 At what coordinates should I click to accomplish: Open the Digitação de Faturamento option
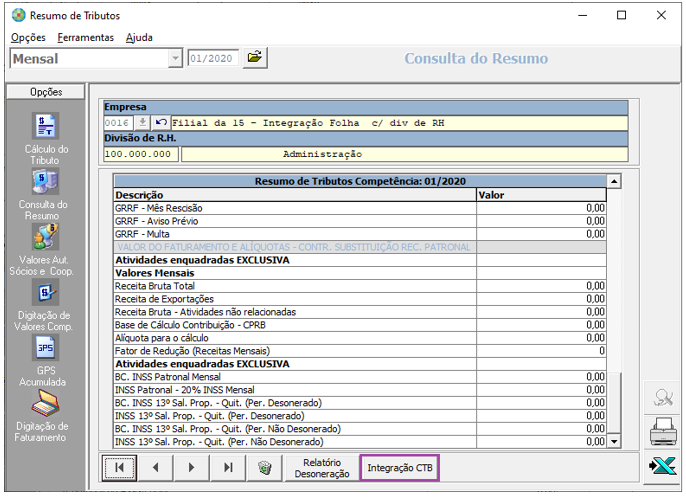46,403
